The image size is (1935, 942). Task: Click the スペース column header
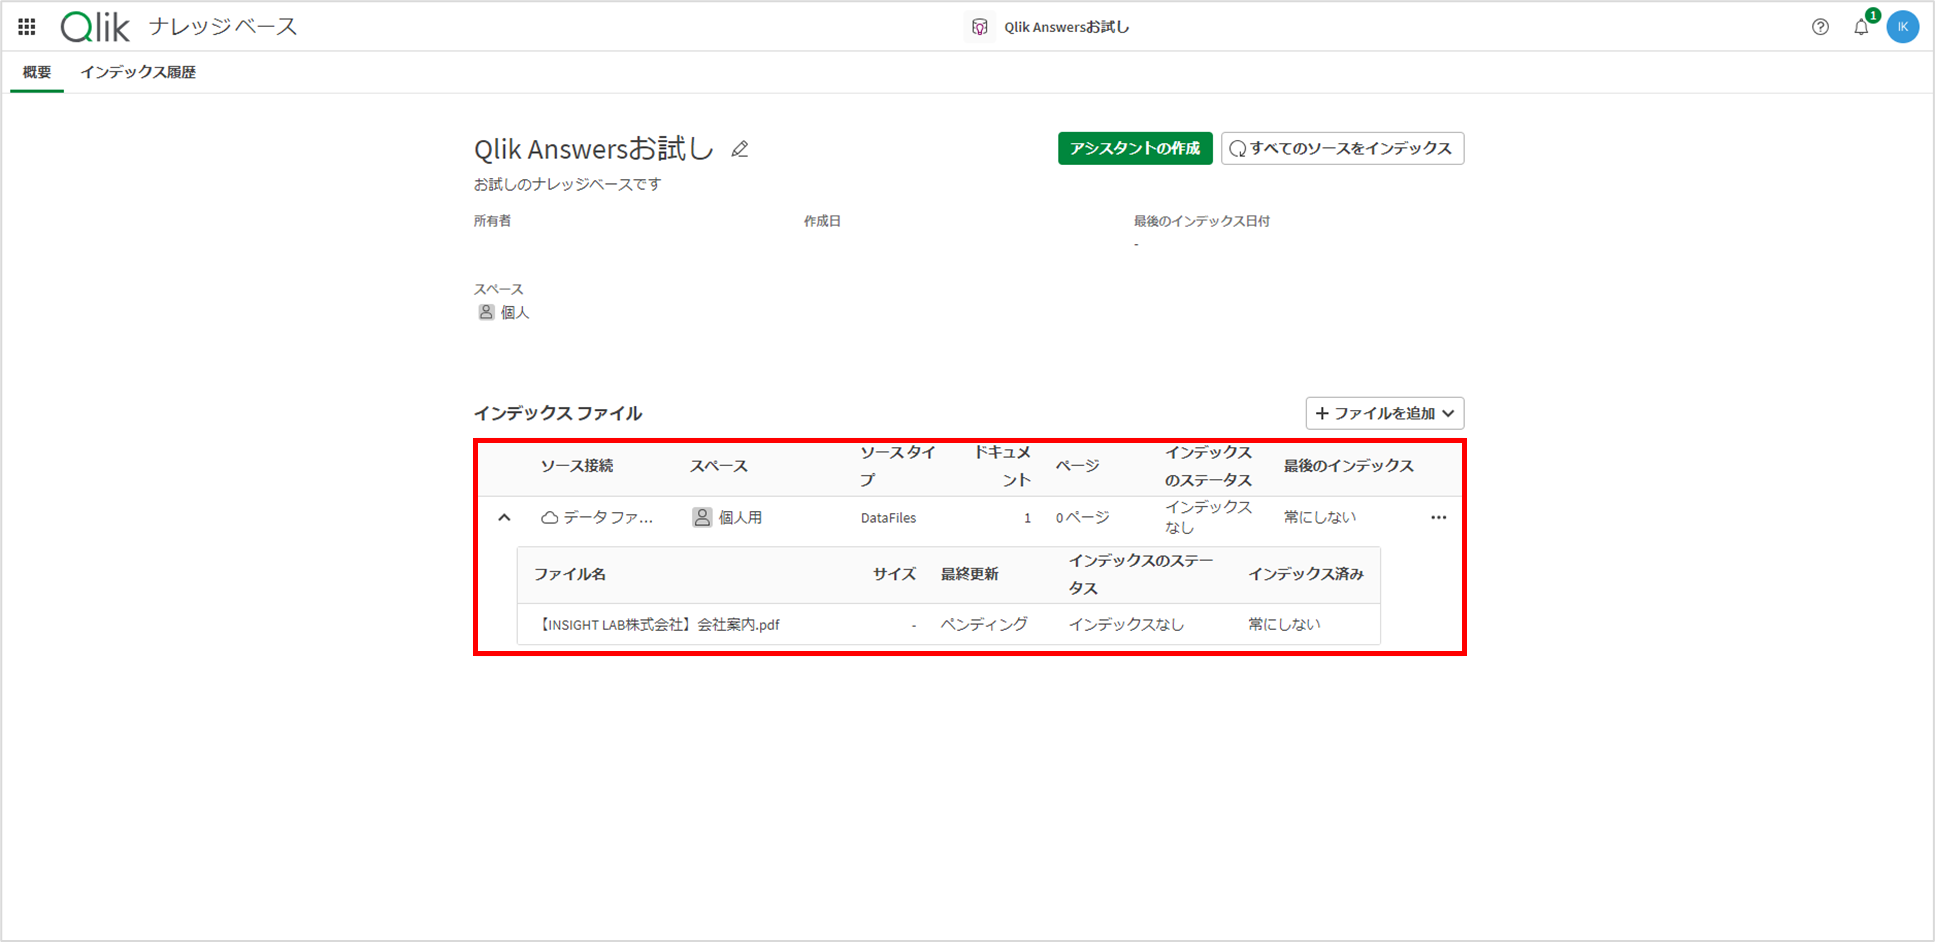pyautogui.click(x=718, y=466)
